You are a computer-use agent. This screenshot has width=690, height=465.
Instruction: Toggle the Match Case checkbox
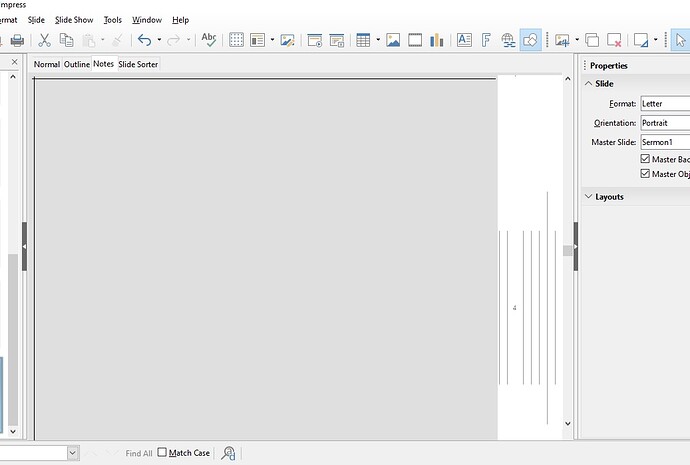pyautogui.click(x=162, y=452)
